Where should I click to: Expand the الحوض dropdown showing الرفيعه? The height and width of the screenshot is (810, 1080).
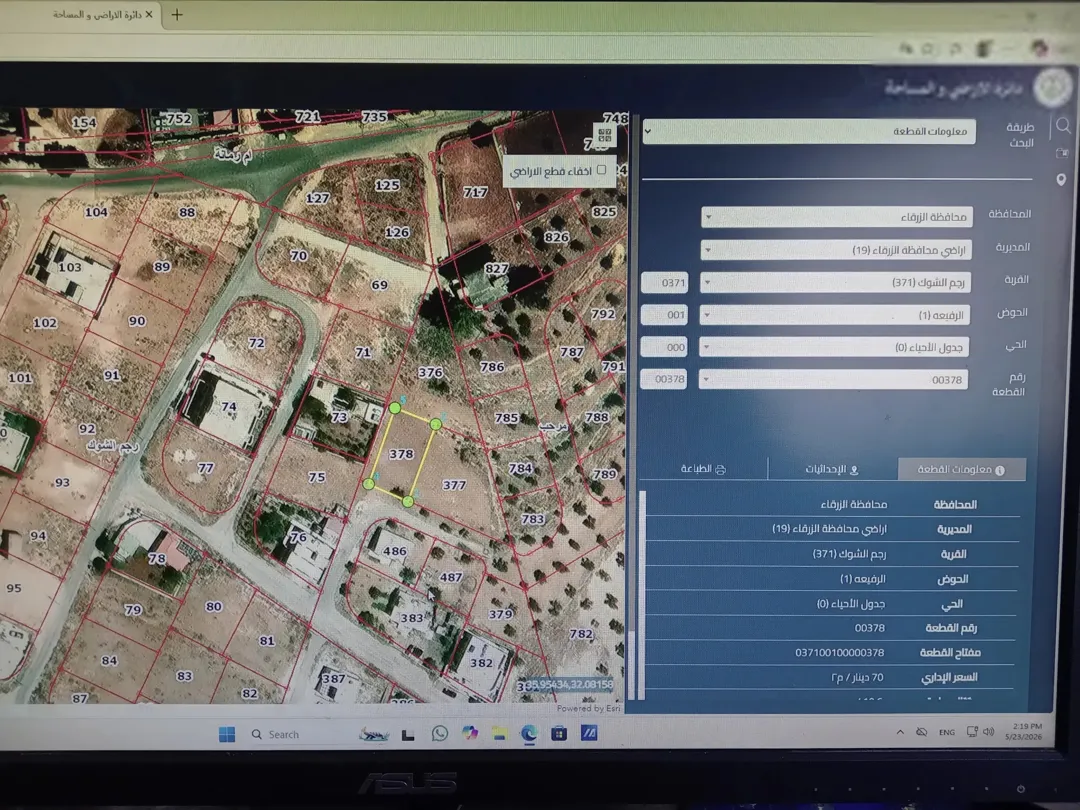tap(834, 315)
